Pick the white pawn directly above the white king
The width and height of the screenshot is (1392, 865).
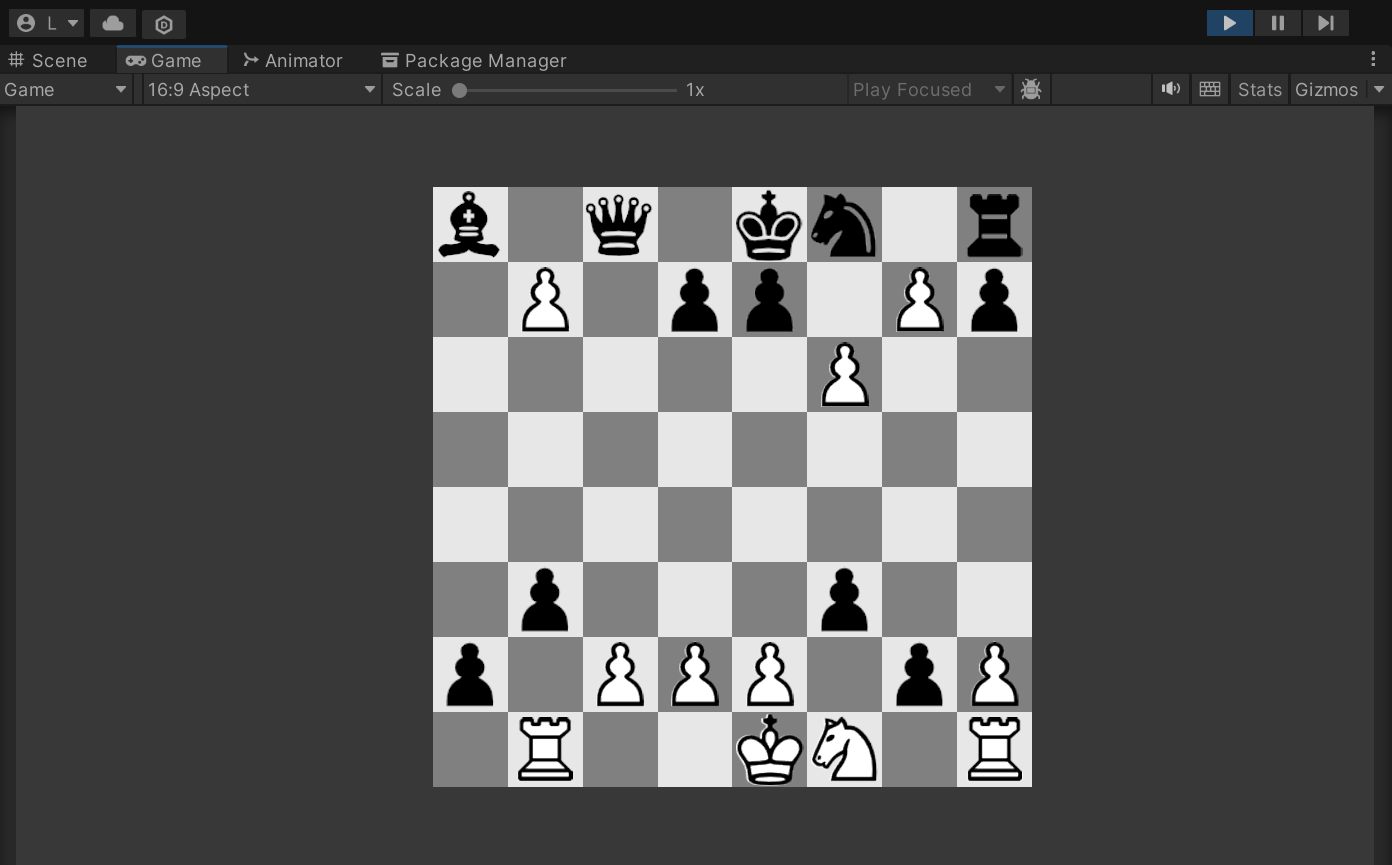[x=769, y=675]
